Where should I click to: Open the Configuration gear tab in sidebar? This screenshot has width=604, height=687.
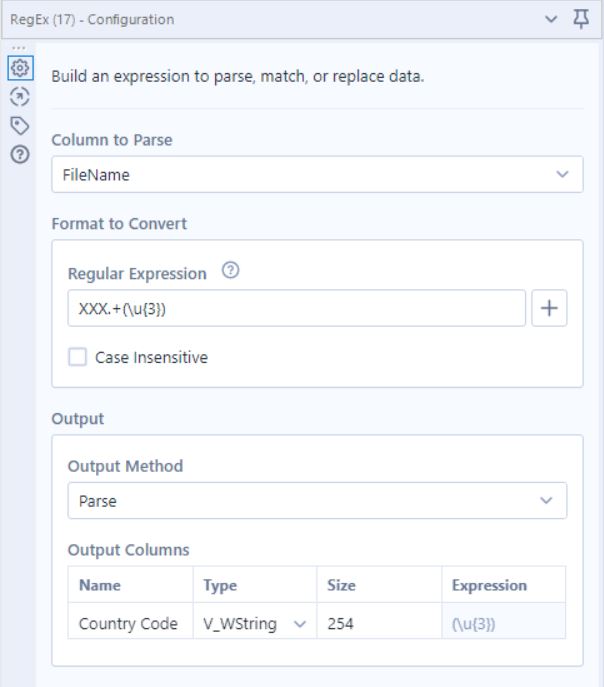coord(18,69)
